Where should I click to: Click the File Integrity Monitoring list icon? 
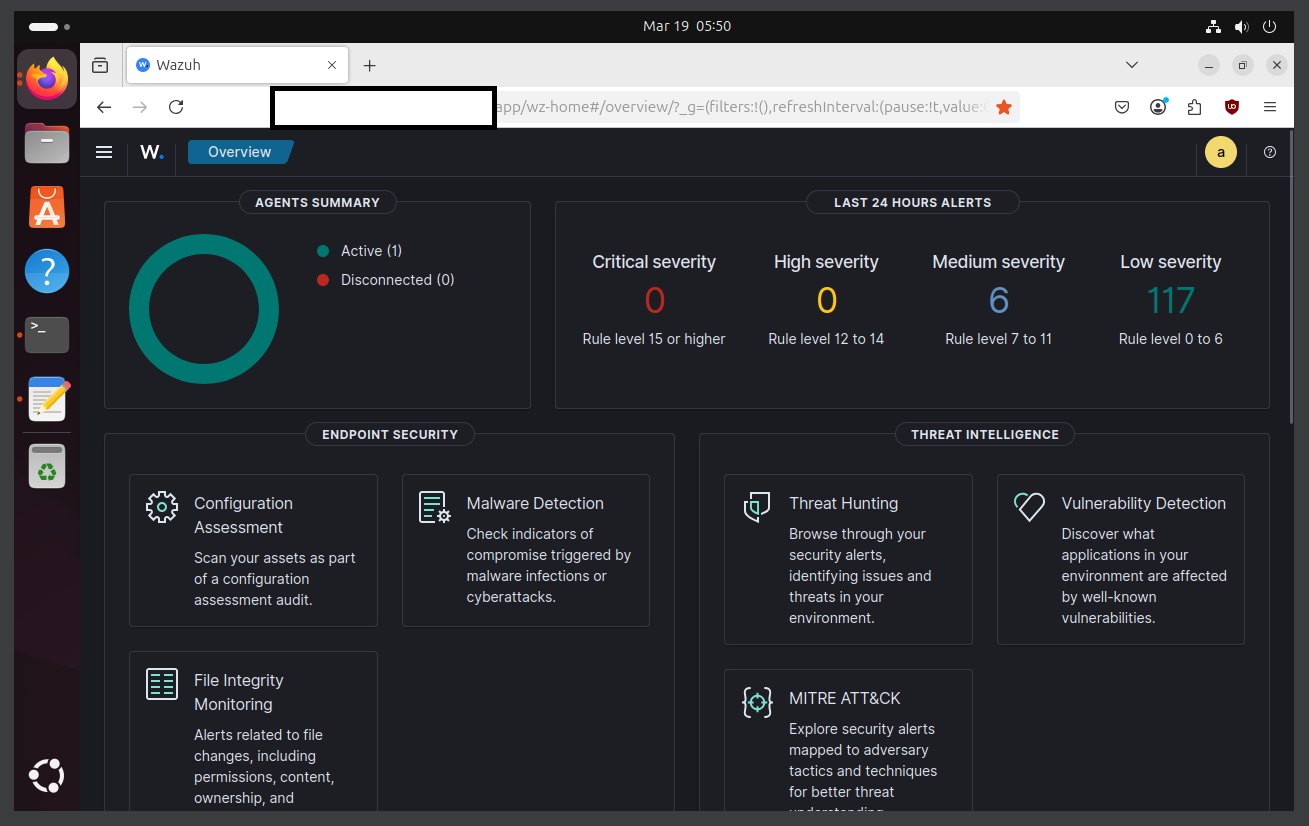point(162,684)
